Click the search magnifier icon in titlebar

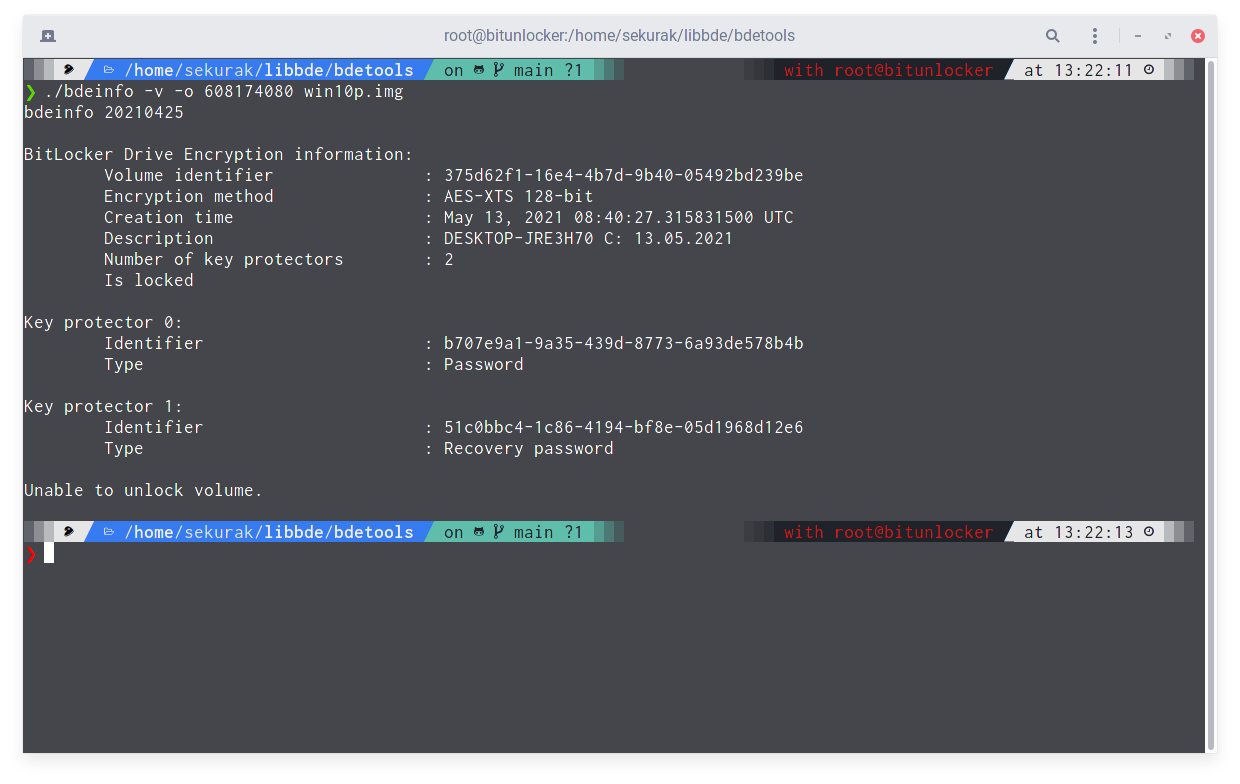(1053, 36)
